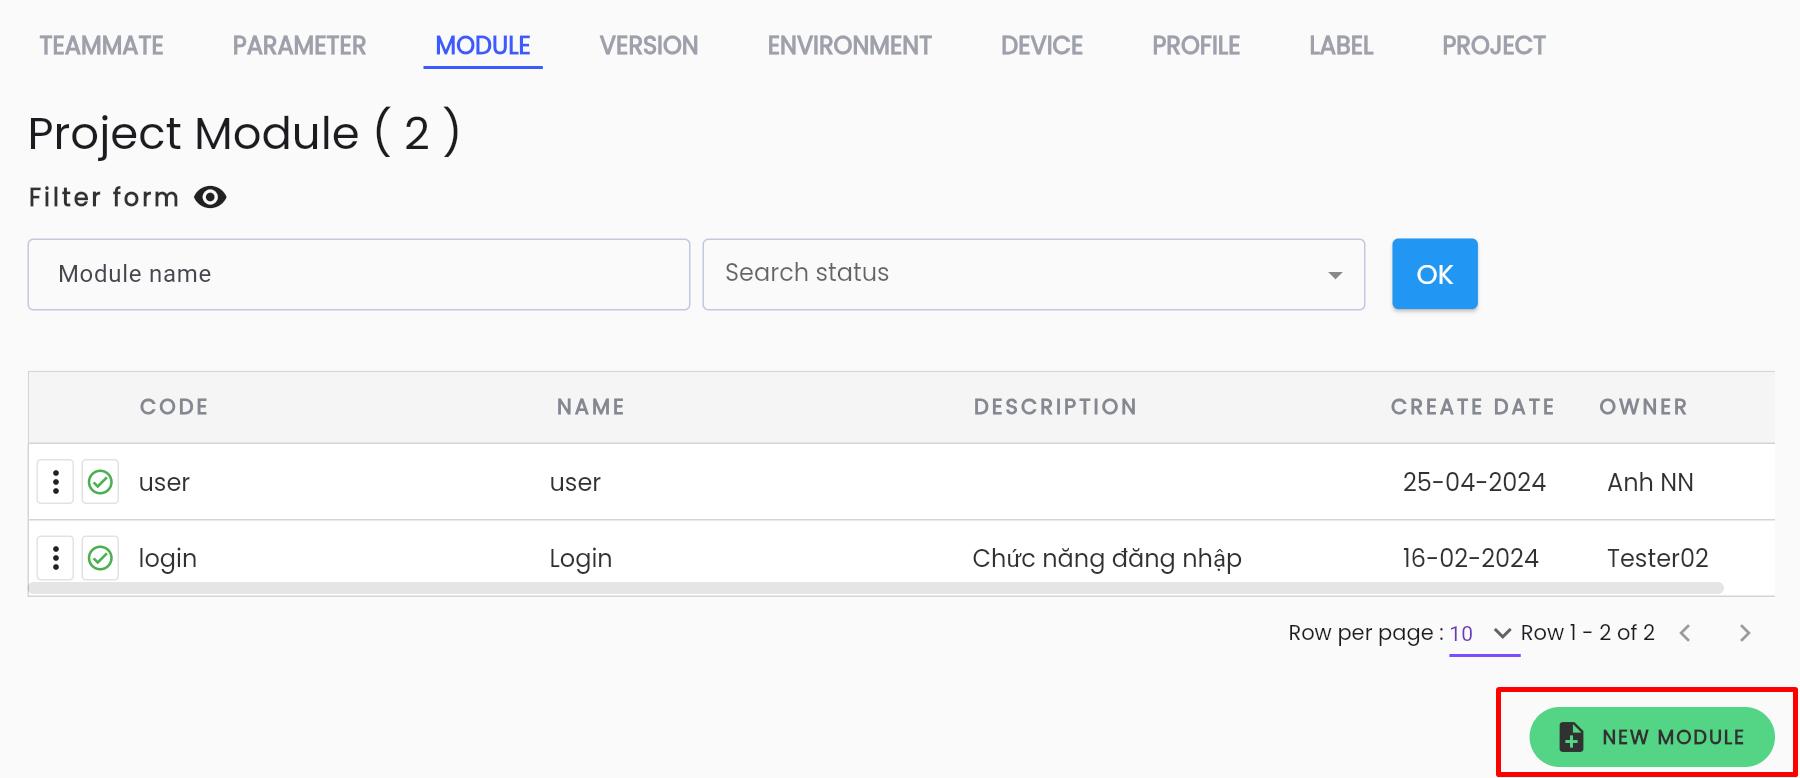Select the code cell 'user'
This screenshot has height=778, width=1800.
pos(164,483)
